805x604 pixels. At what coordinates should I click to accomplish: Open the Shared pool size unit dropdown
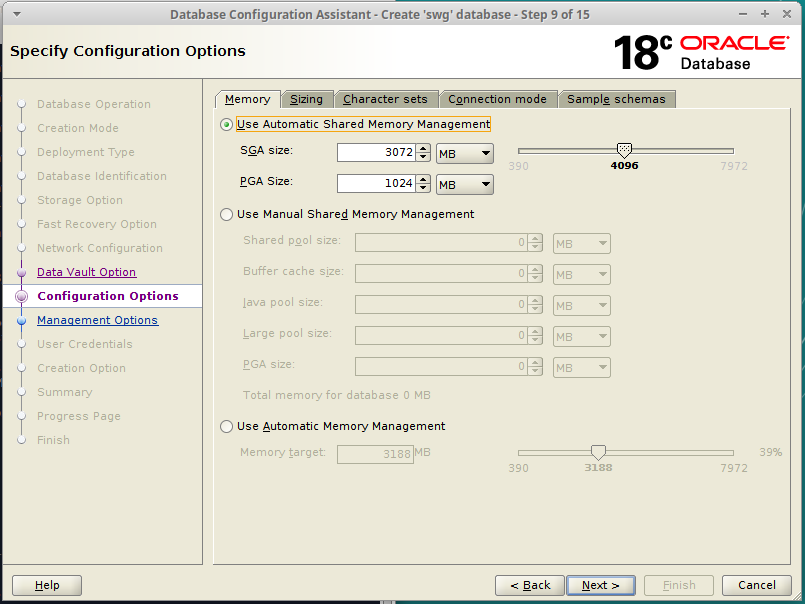(582, 243)
